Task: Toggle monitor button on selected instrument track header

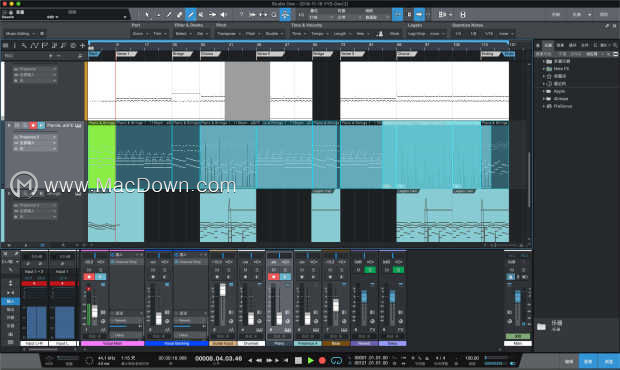Action: tap(41, 125)
